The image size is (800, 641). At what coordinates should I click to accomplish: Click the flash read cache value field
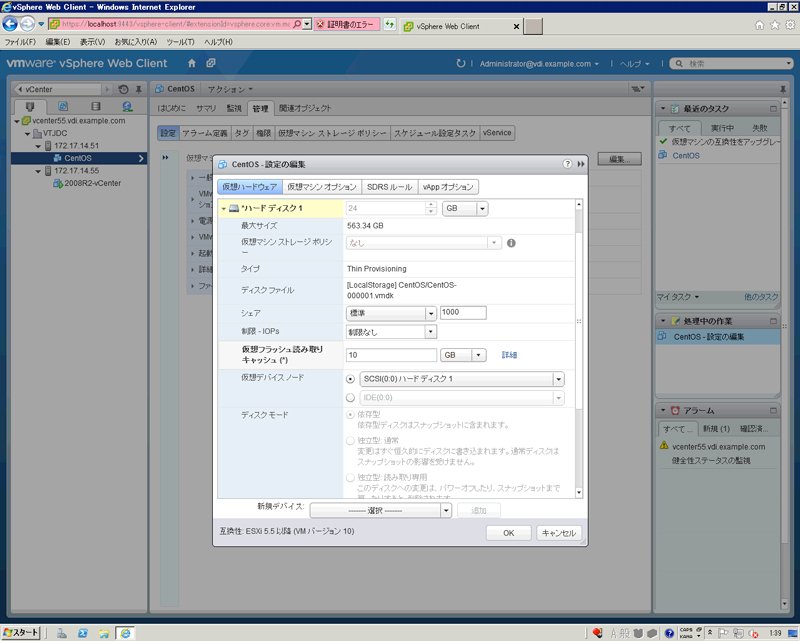click(391, 355)
